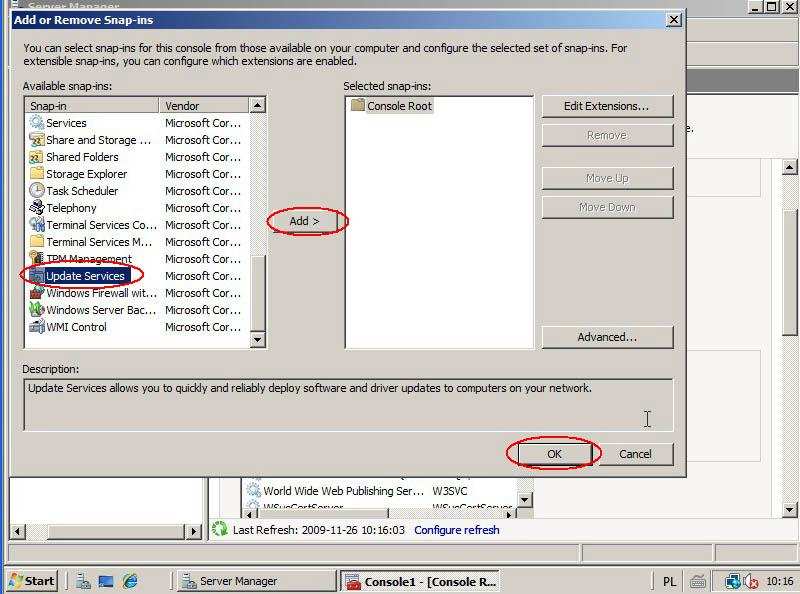This screenshot has height=594, width=800.
Task: Click the Advanced button
Action: point(607,337)
